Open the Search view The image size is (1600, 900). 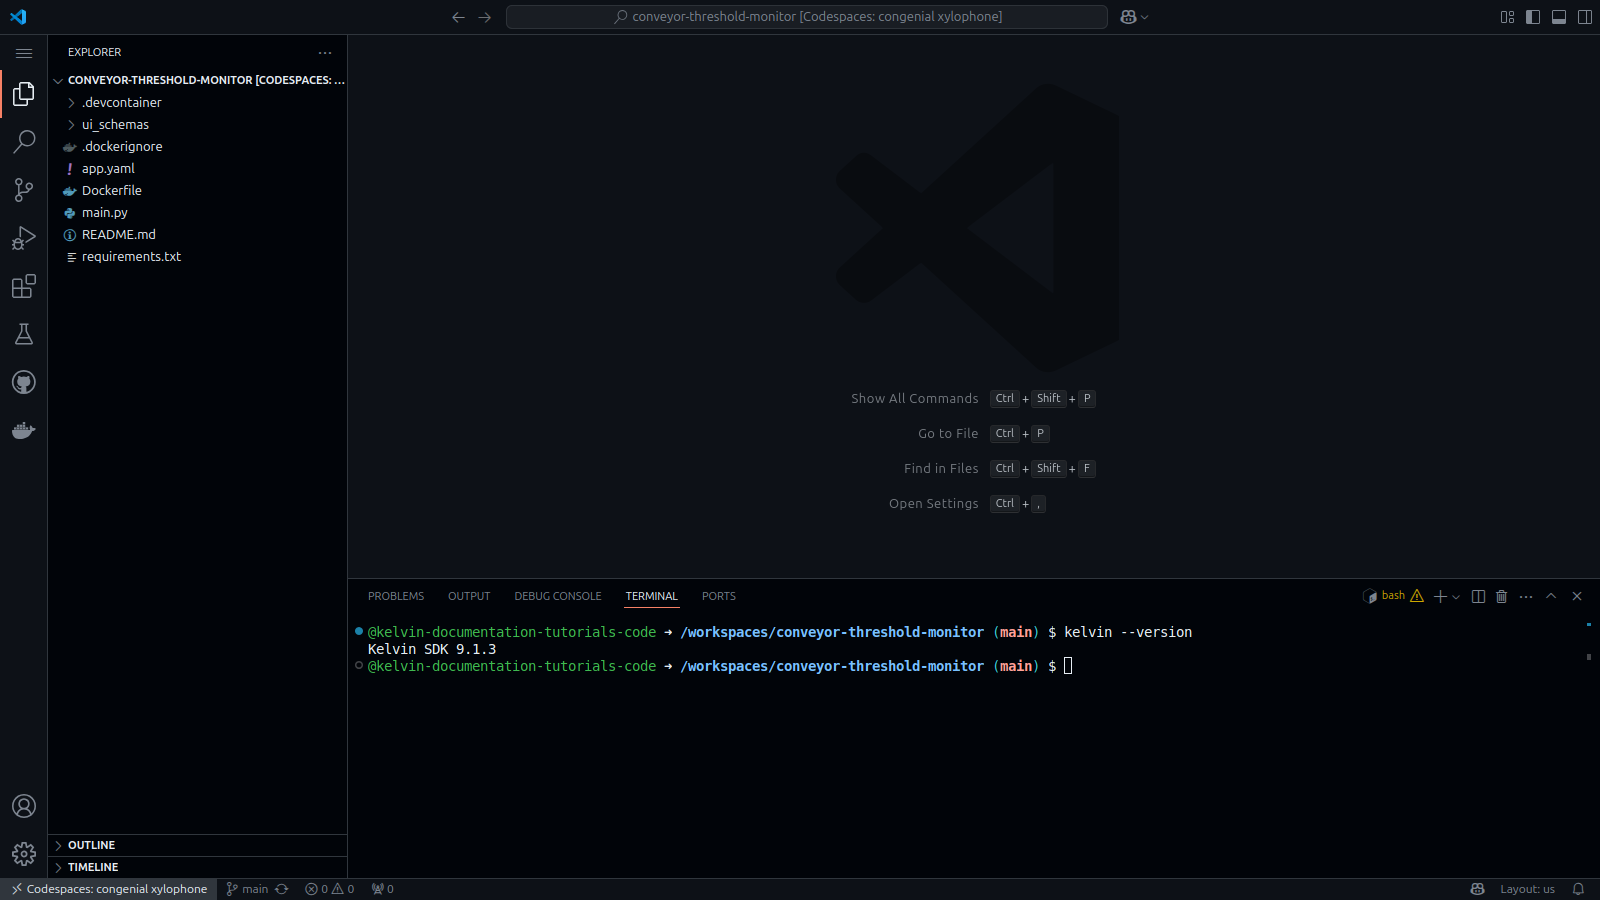pyautogui.click(x=24, y=142)
